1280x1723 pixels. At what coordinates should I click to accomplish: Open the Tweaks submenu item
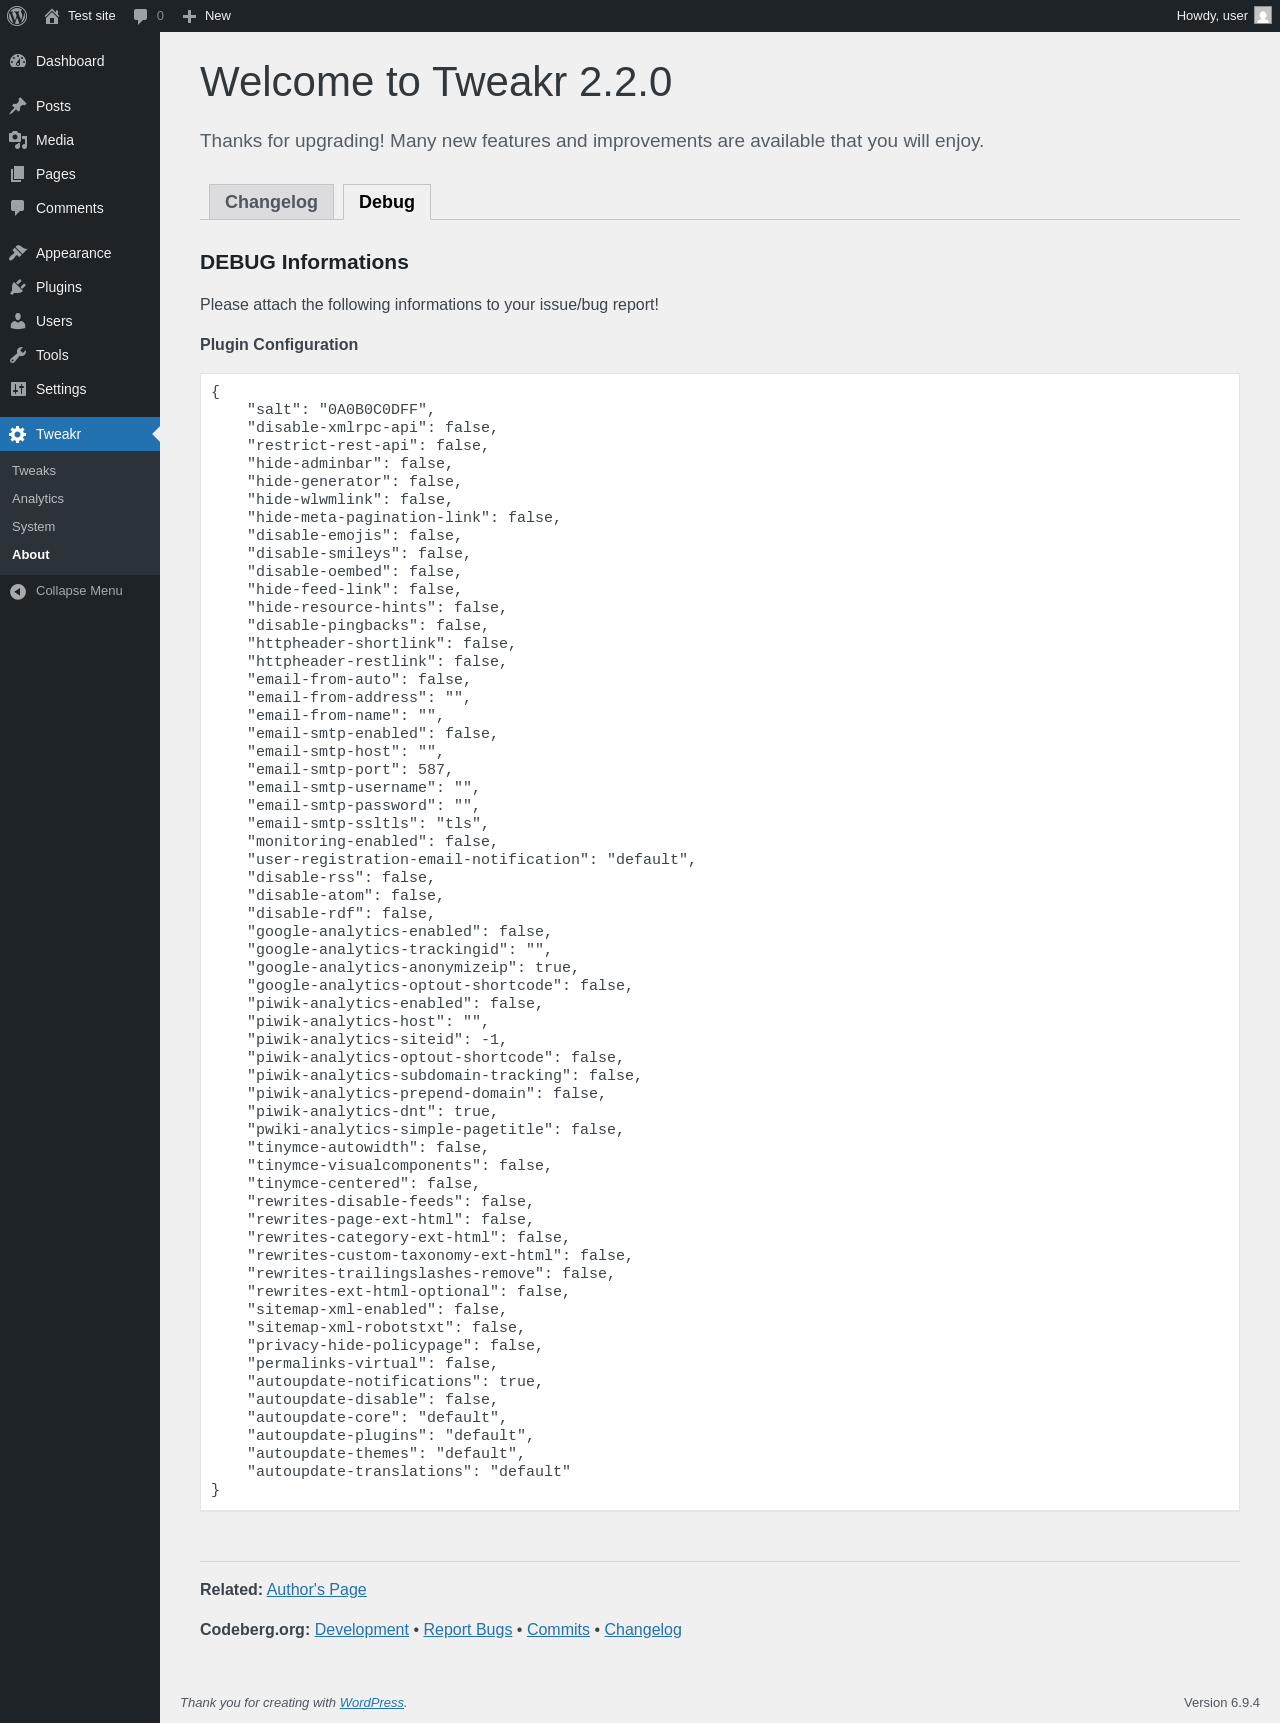pos(34,471)
